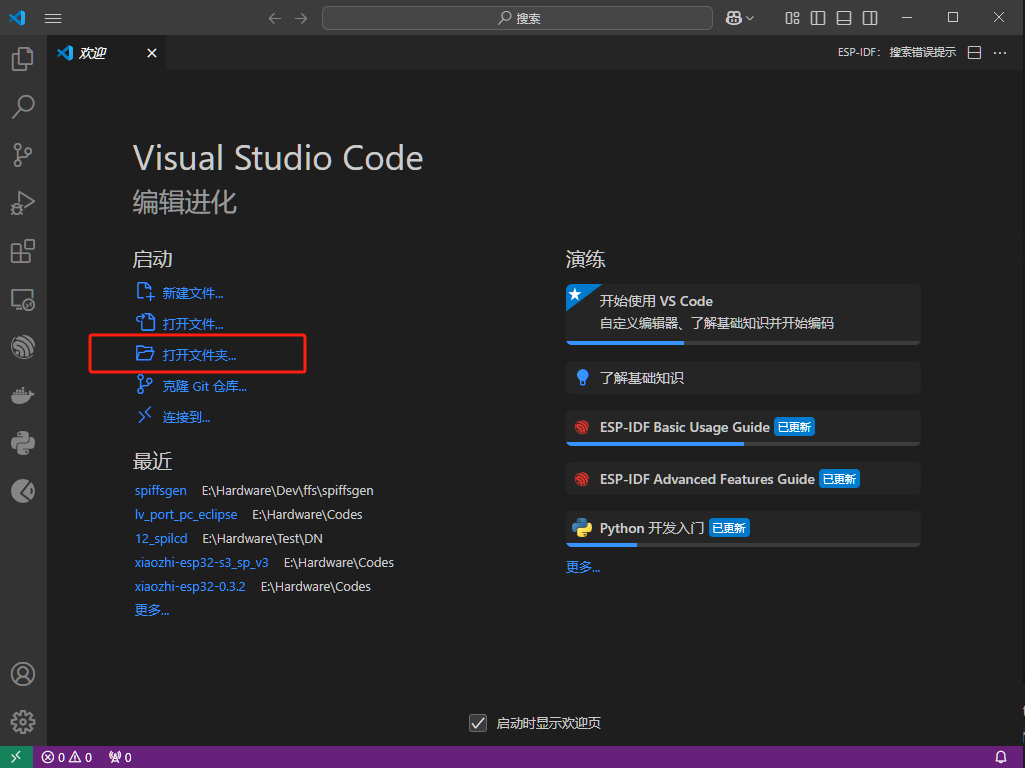Viewport: 1025px width, 768px height.
Task: Open the Explorer view in activity bar
Action: point(22,59)
